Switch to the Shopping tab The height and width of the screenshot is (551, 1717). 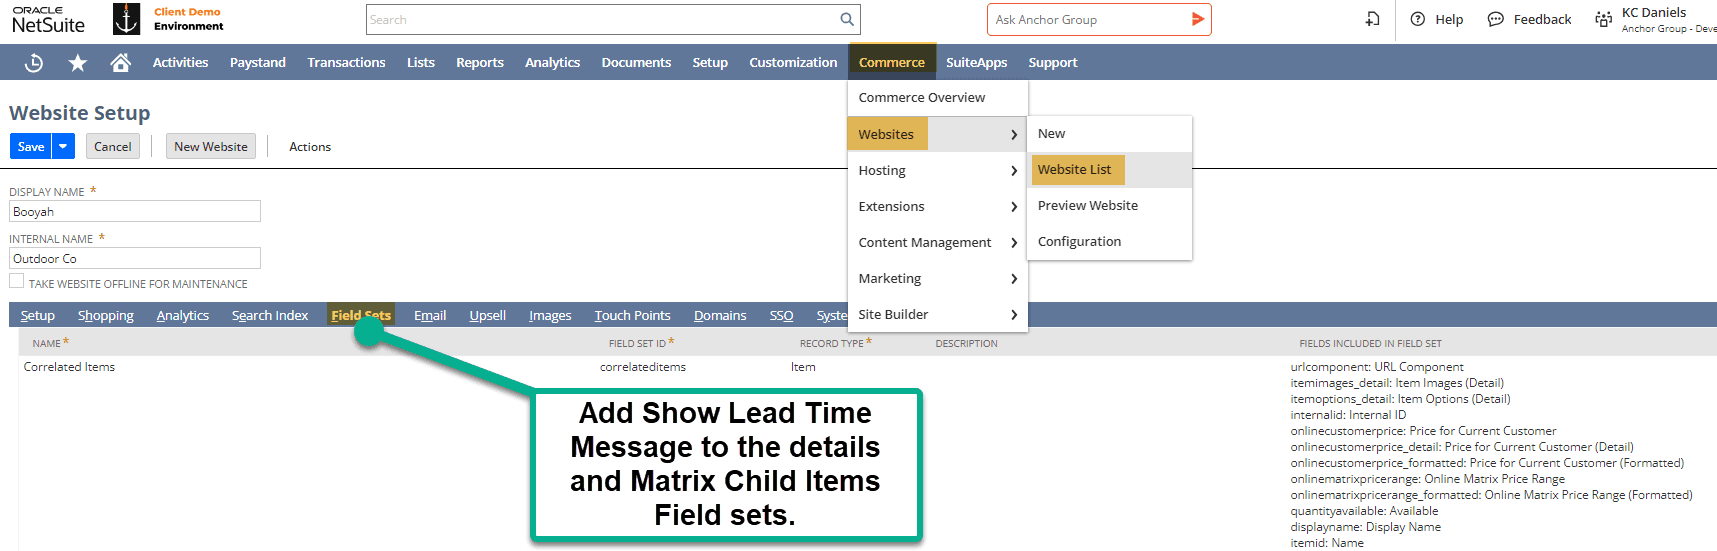click(106, 315)
